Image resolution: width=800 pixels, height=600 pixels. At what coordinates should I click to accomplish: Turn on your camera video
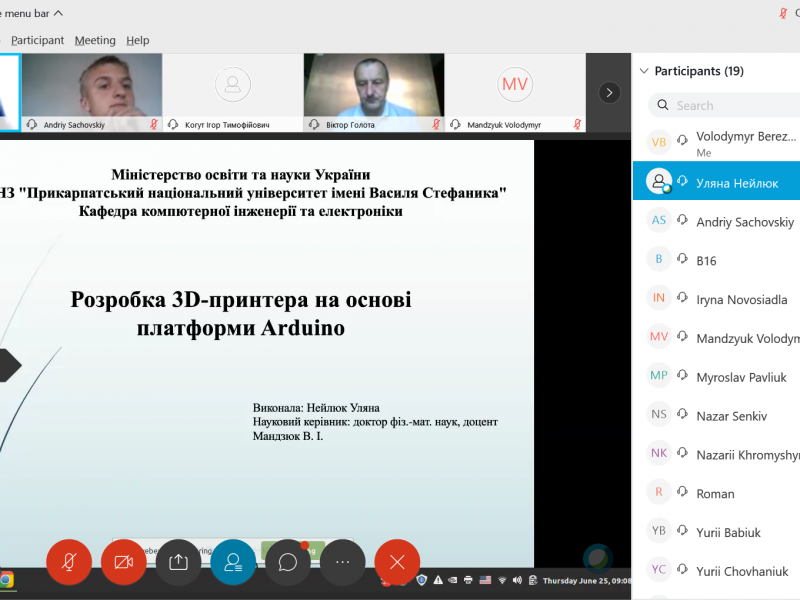click(124, 562)
